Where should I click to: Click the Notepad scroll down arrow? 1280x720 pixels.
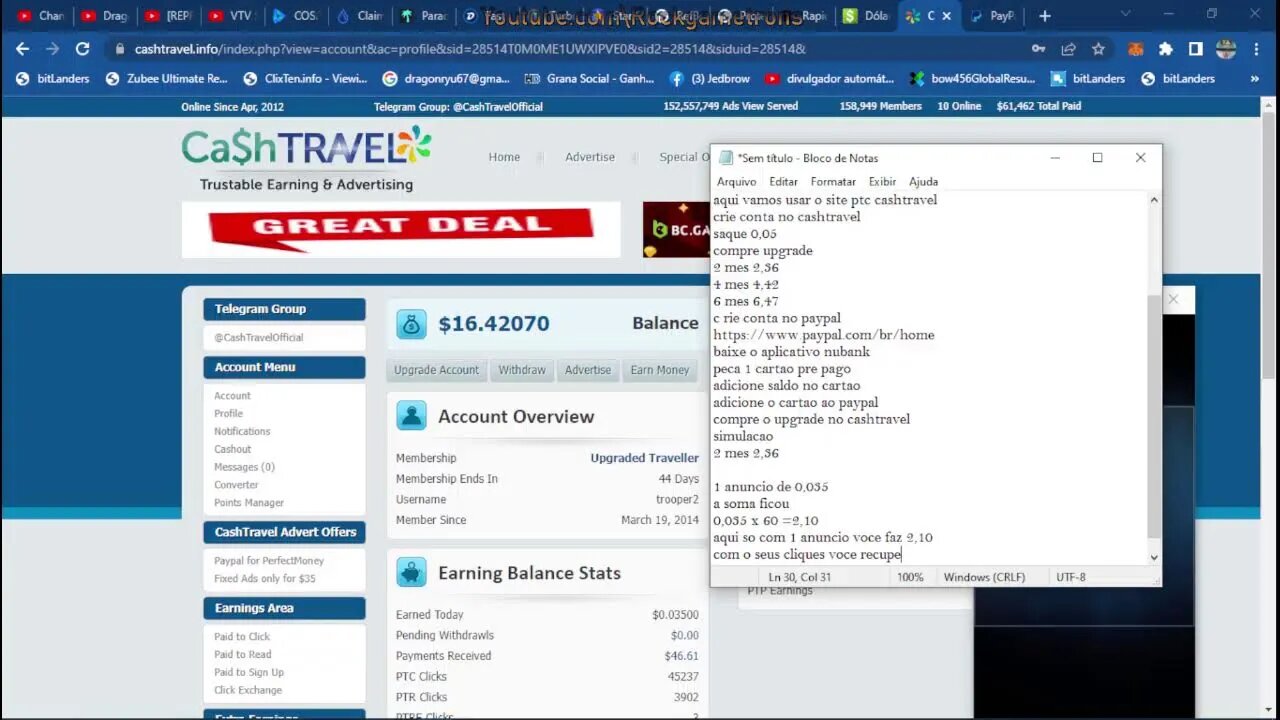tap(1154, 557)
